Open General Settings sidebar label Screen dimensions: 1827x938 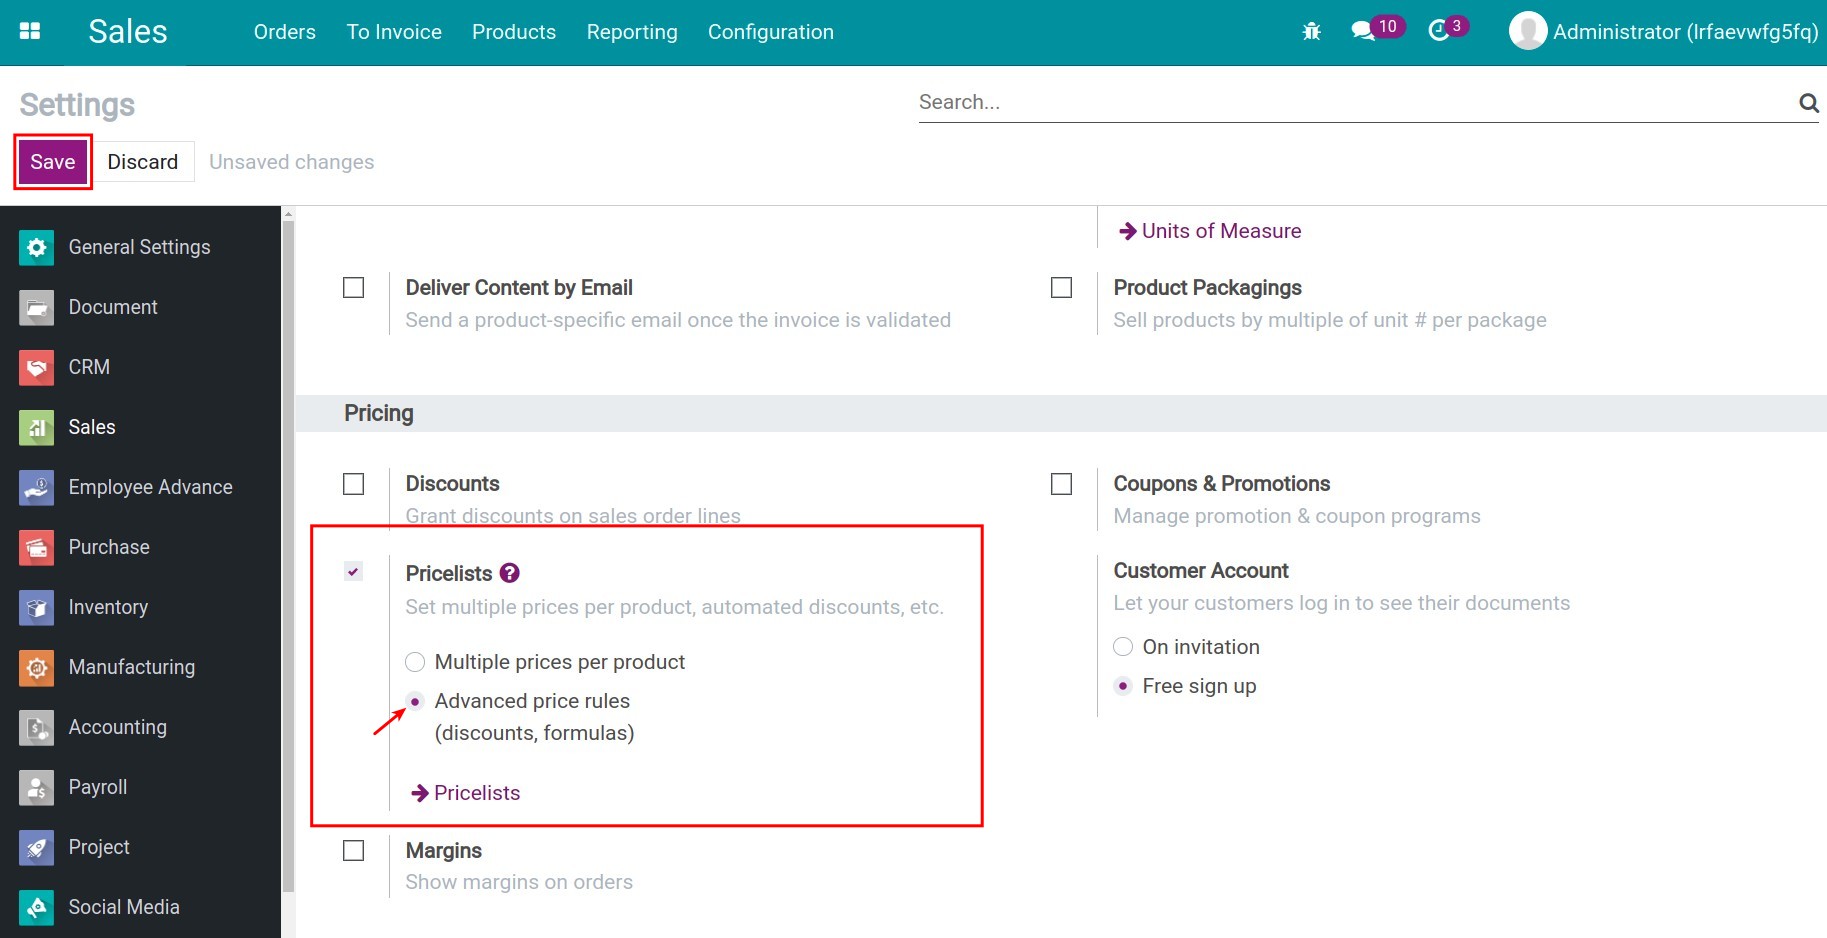139,247
